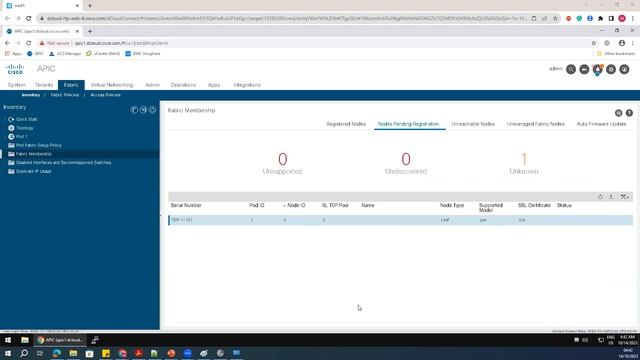Viewport: 640px width, 360px height.
Task: Switch to Auto Firmware Update tab
Action: pos(601,124)
